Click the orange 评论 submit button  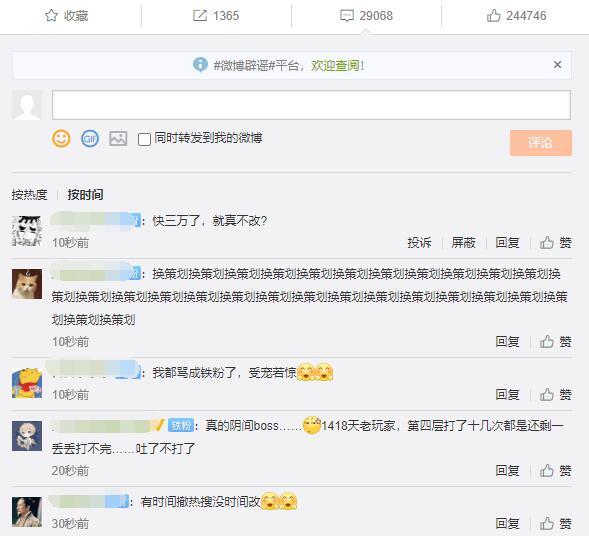pyautogui.click(x=541, y=143)
